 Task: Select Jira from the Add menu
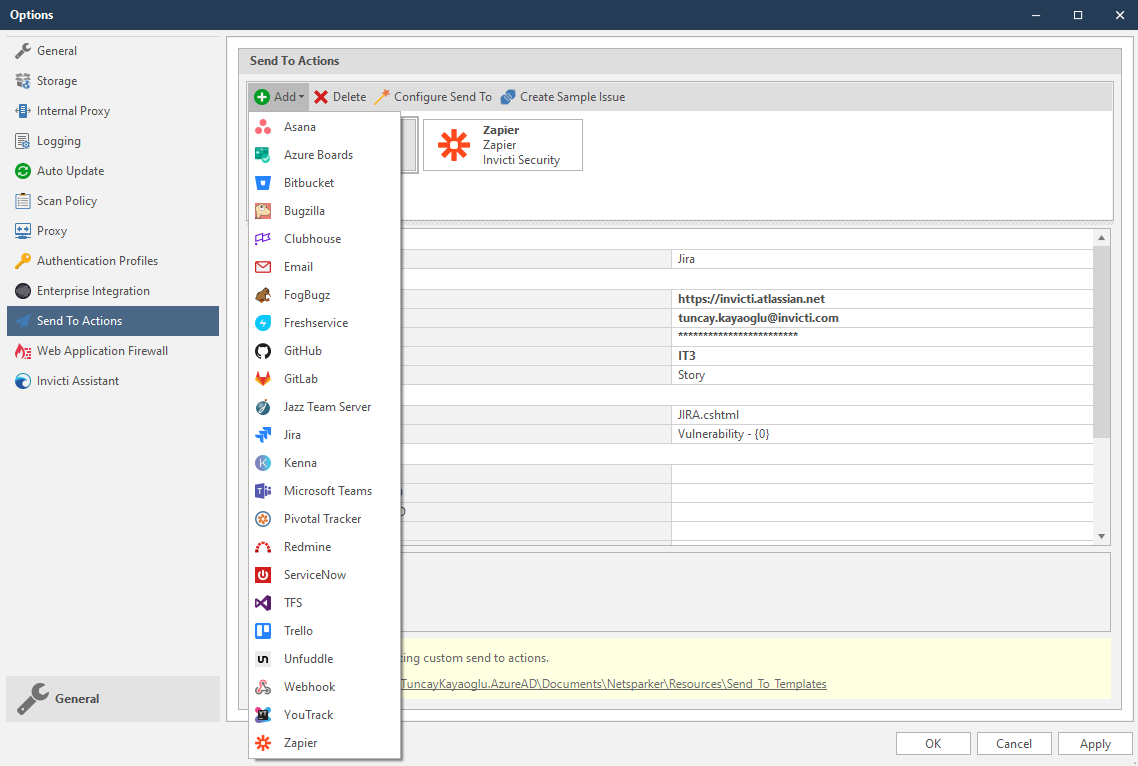pos(291,434)
